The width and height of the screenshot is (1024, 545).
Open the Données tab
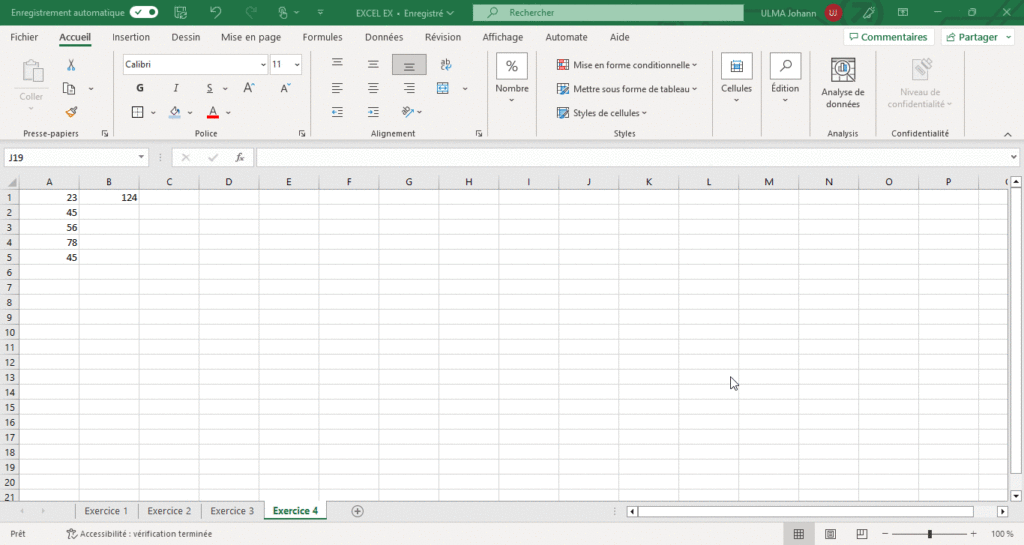[x=384, y=37]
